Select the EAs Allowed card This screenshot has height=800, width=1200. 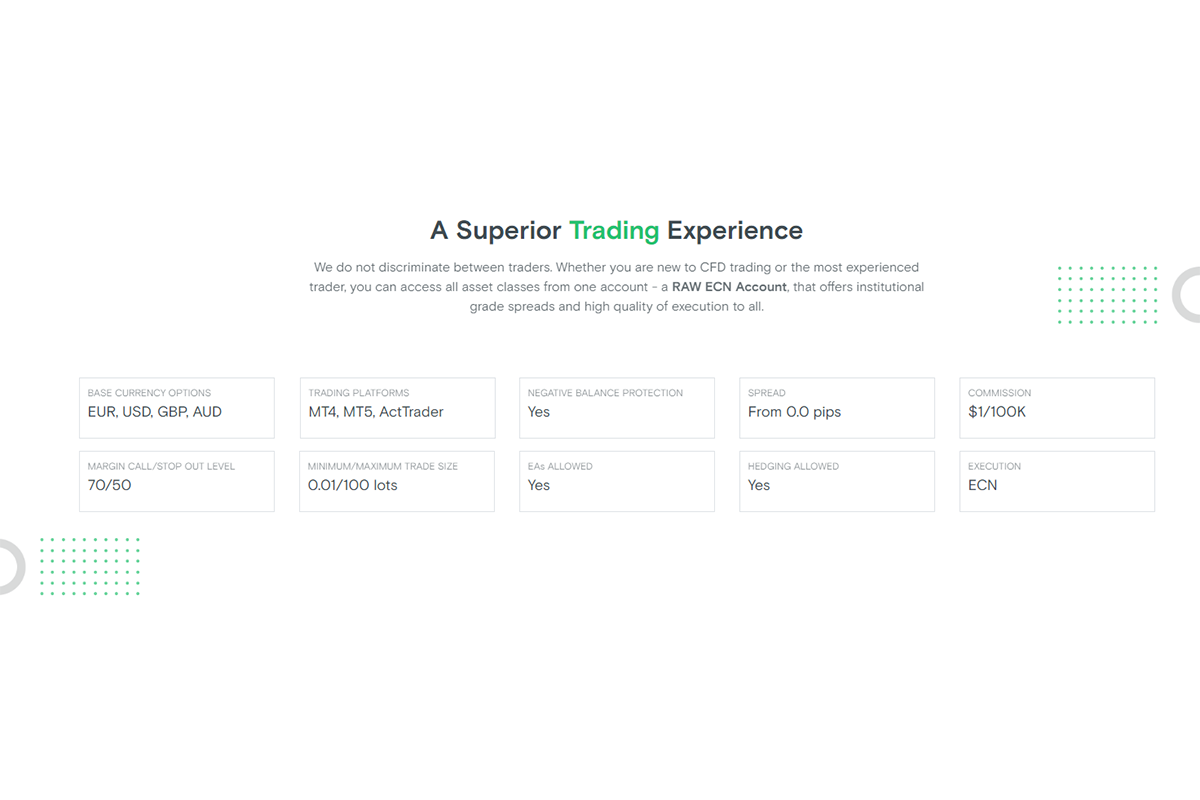pos(617,481)
